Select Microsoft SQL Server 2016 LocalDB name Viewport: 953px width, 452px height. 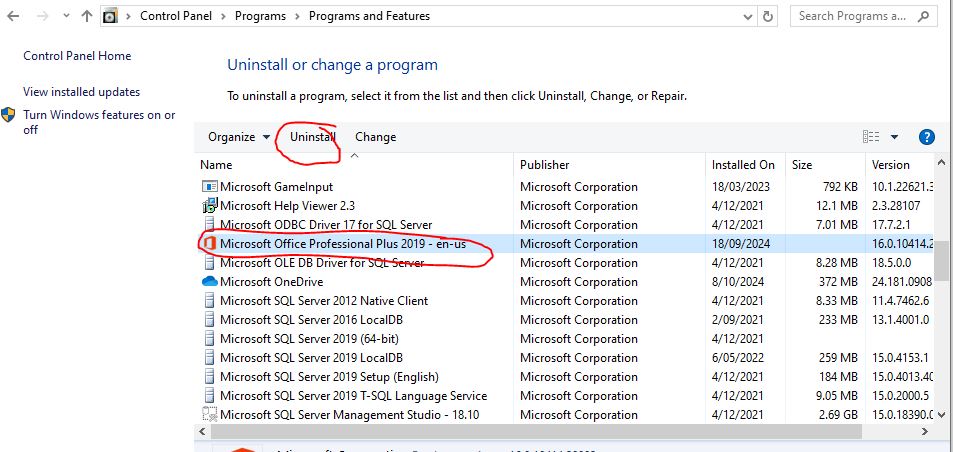coord(311,320)
